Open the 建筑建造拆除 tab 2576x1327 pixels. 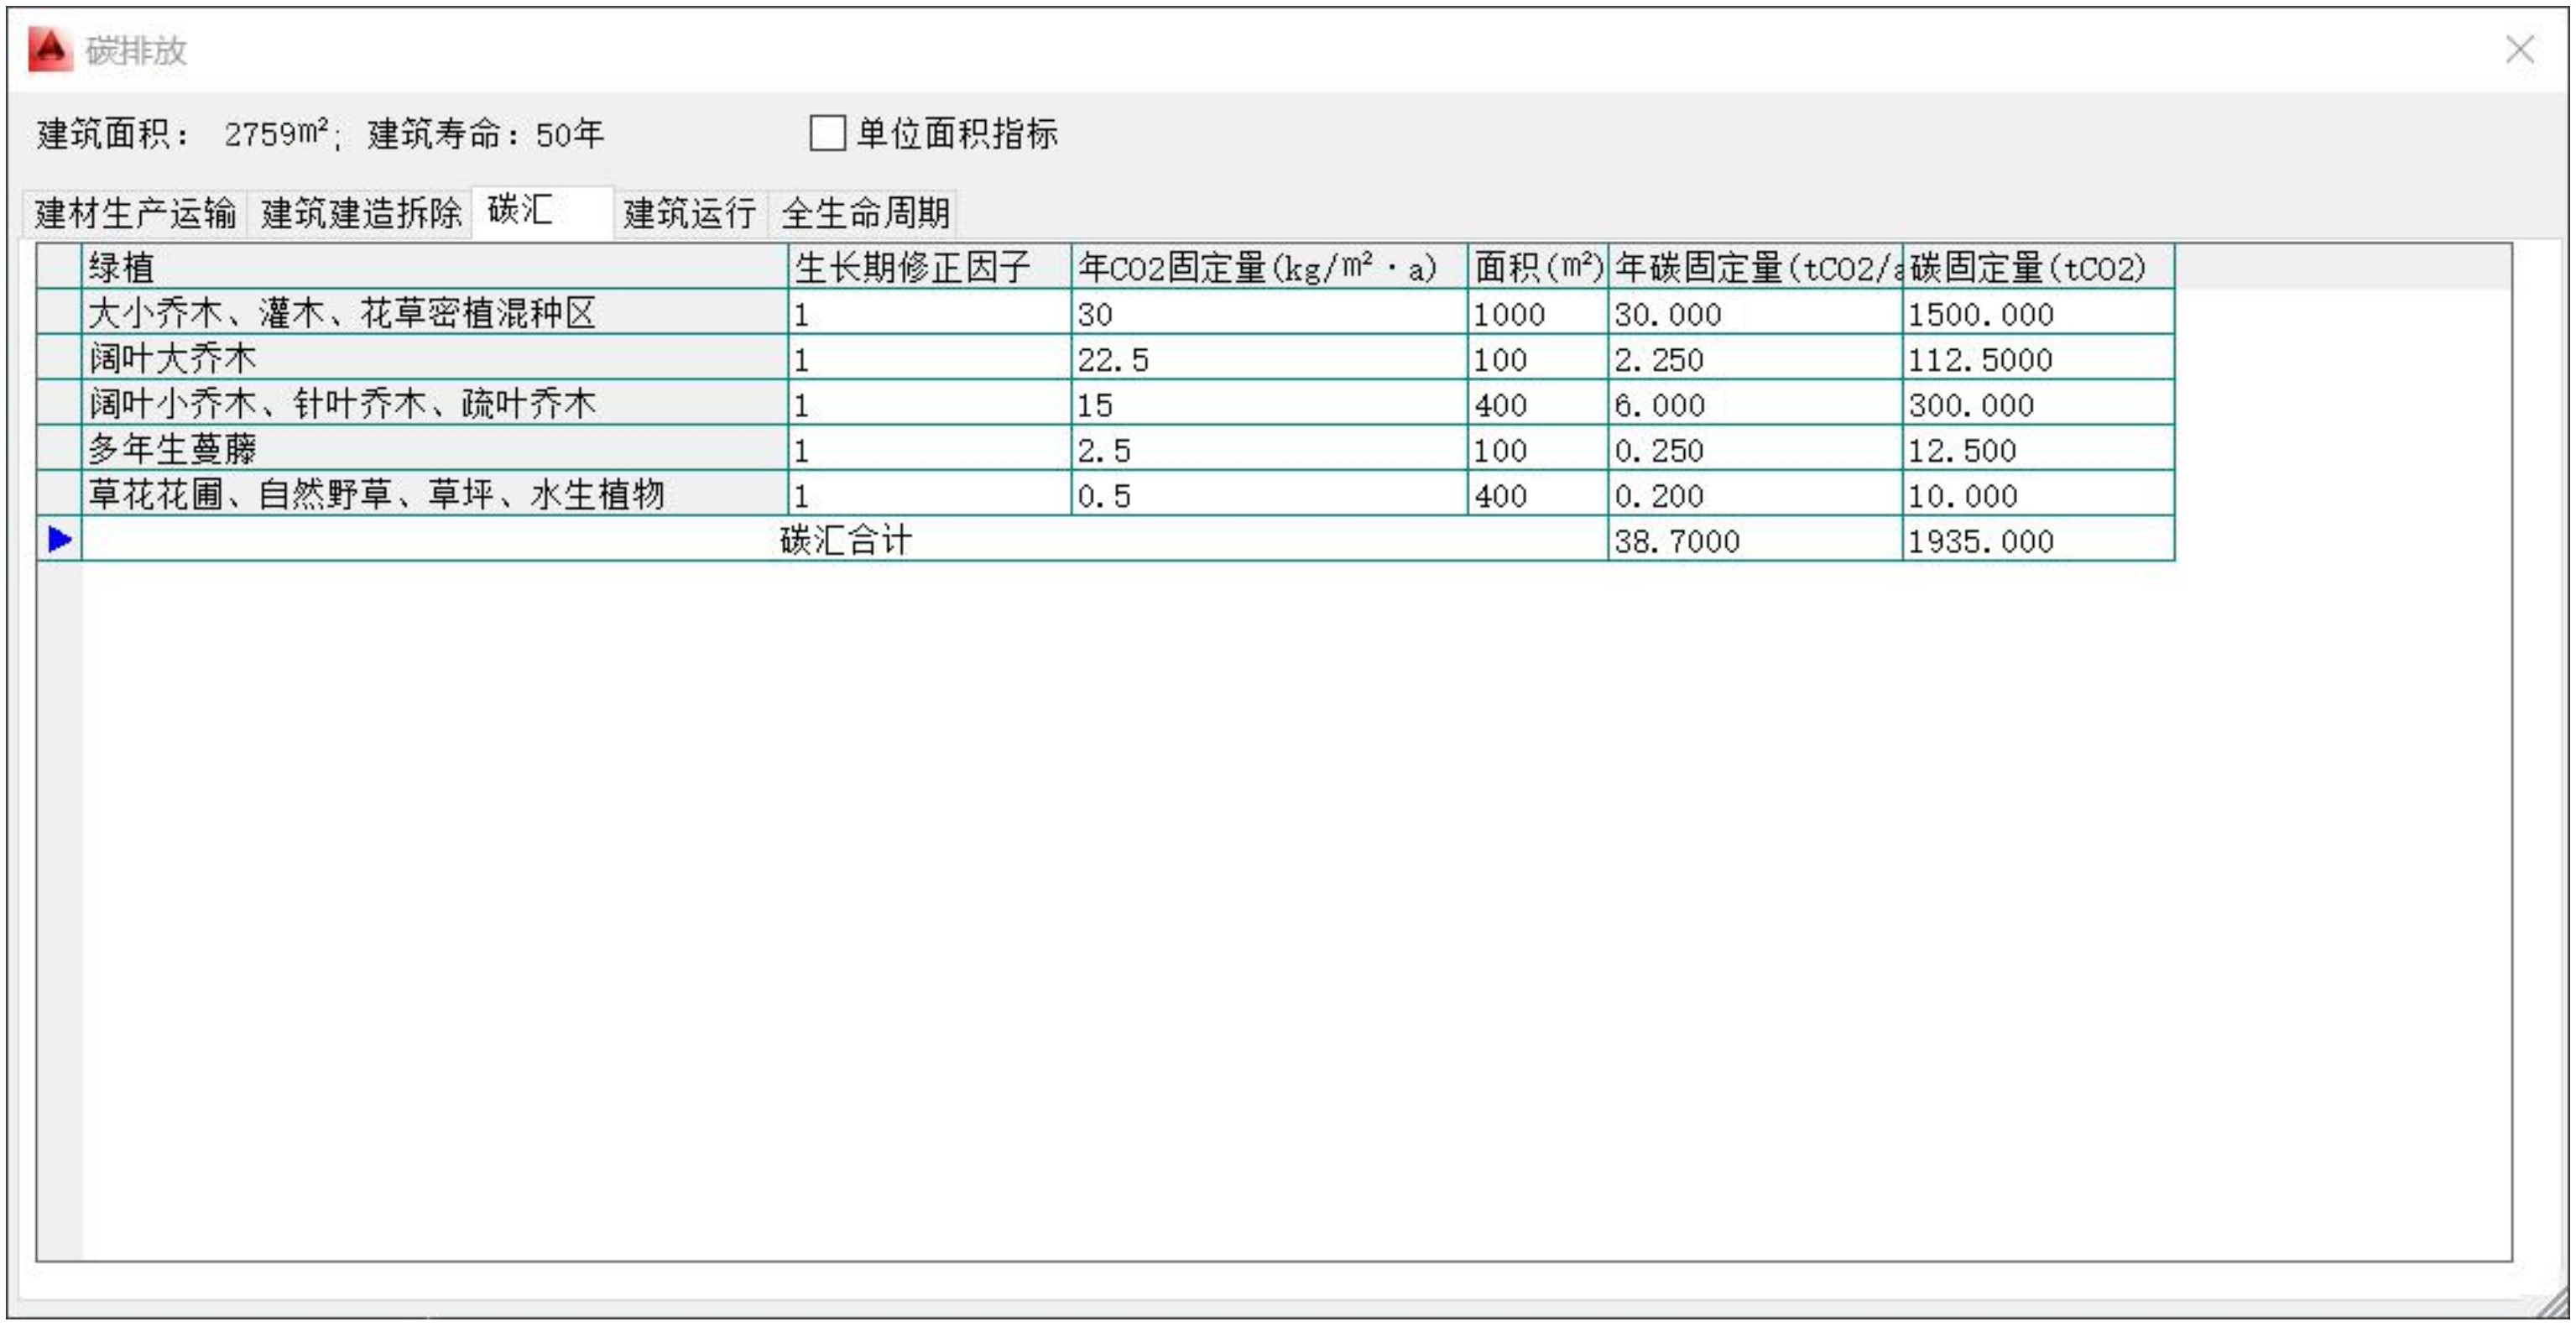pyautogui.click(x=361, y=213)
